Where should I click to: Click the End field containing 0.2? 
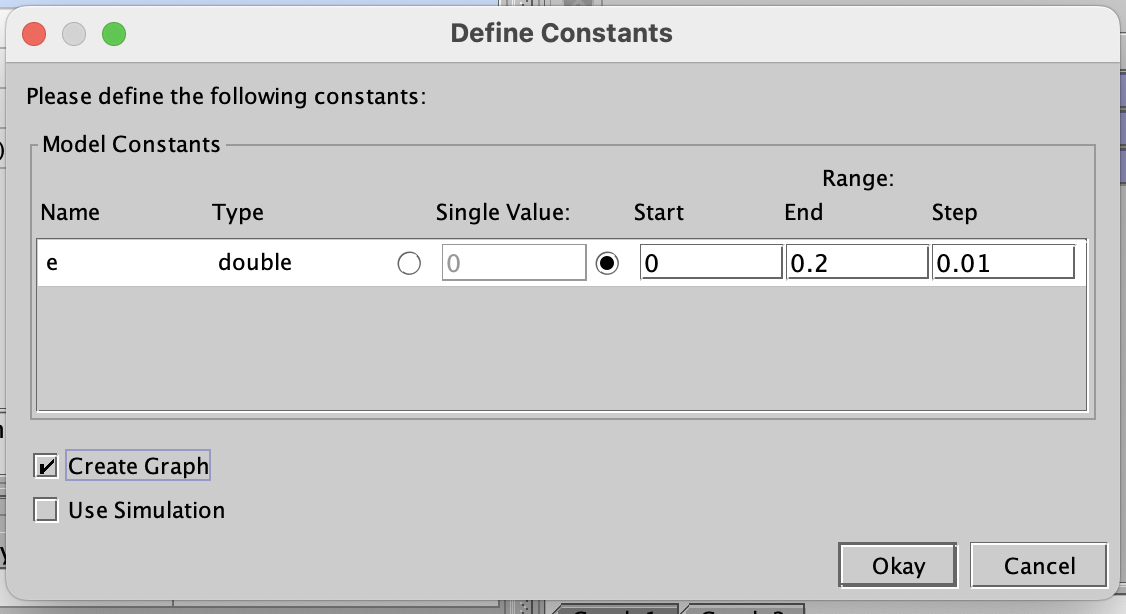[857, 263]
